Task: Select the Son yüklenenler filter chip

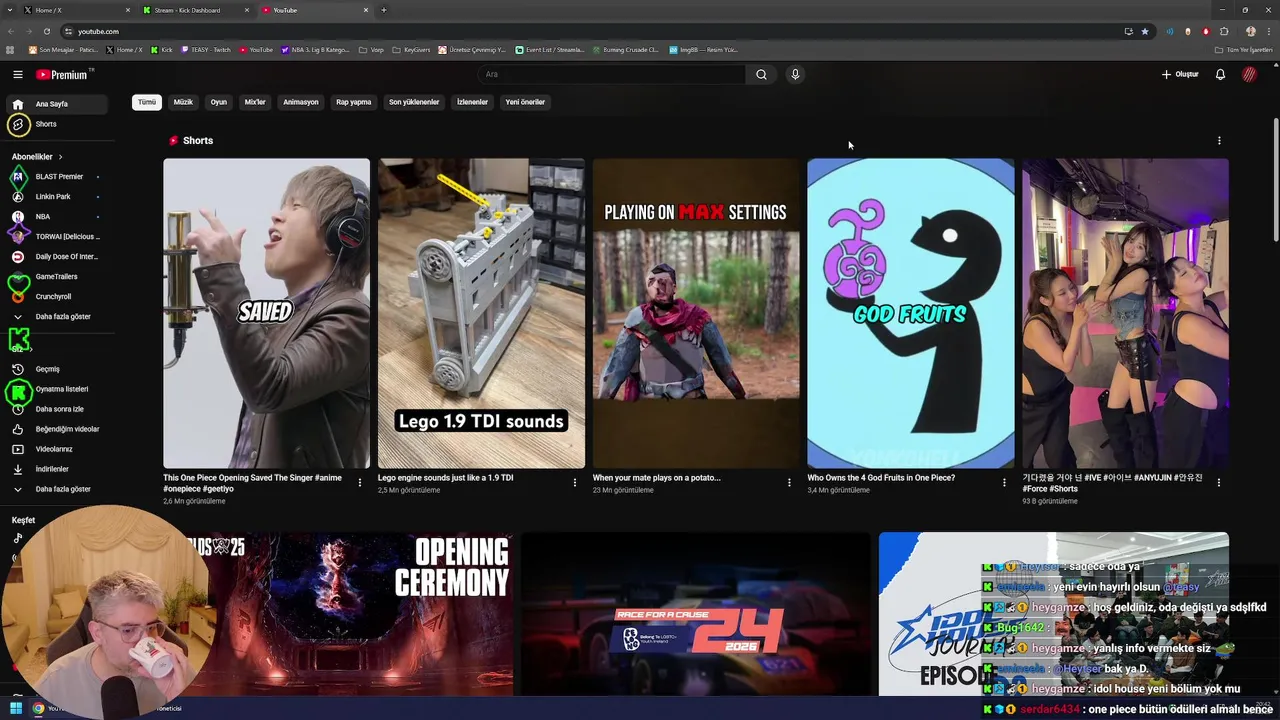Action: [414, 102]
